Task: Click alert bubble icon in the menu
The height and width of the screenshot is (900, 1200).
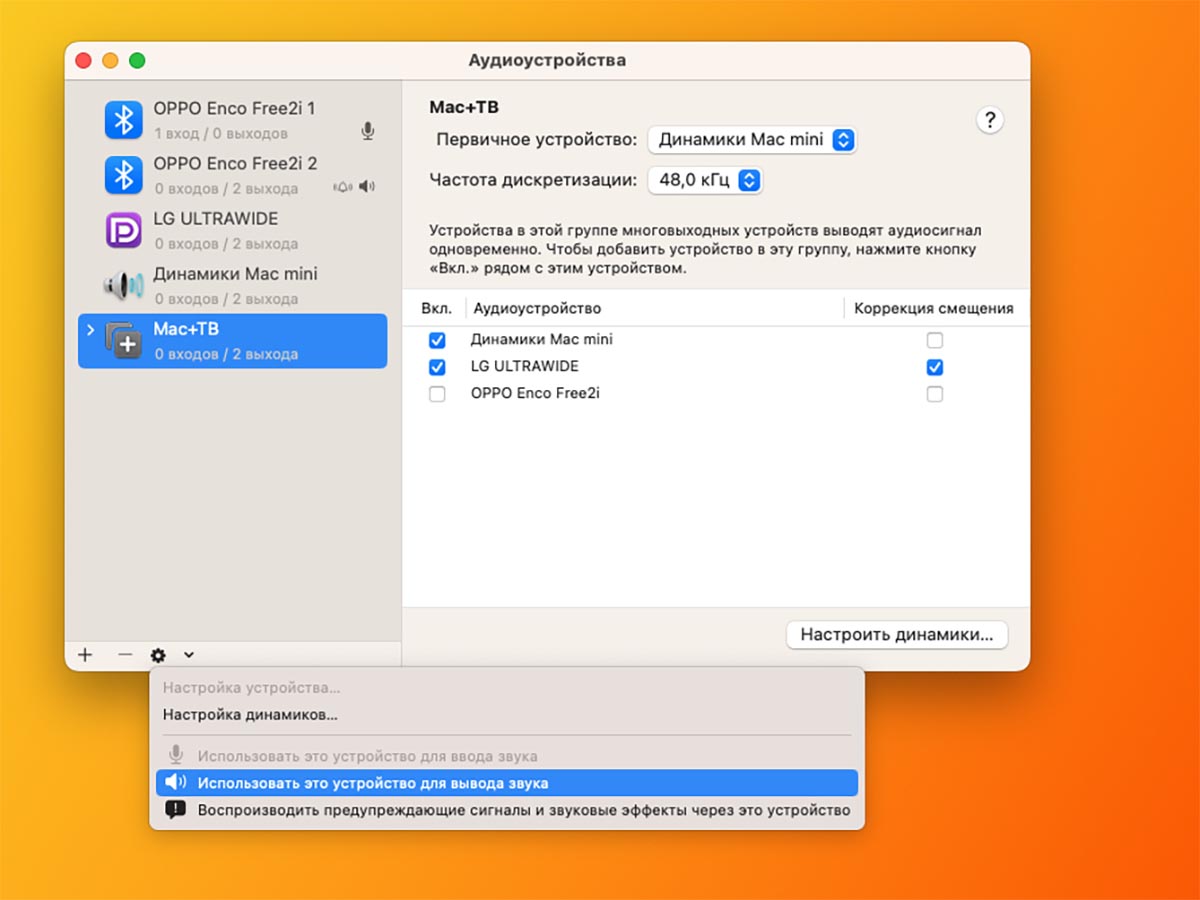Action: 176,810
